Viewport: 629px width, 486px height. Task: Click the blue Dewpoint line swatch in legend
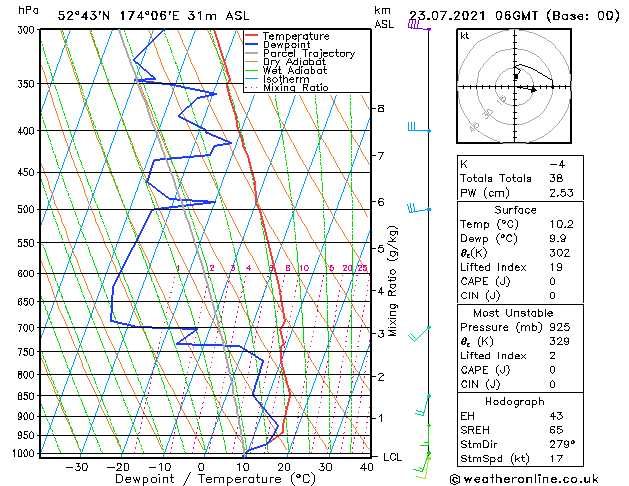coord(252,44)
